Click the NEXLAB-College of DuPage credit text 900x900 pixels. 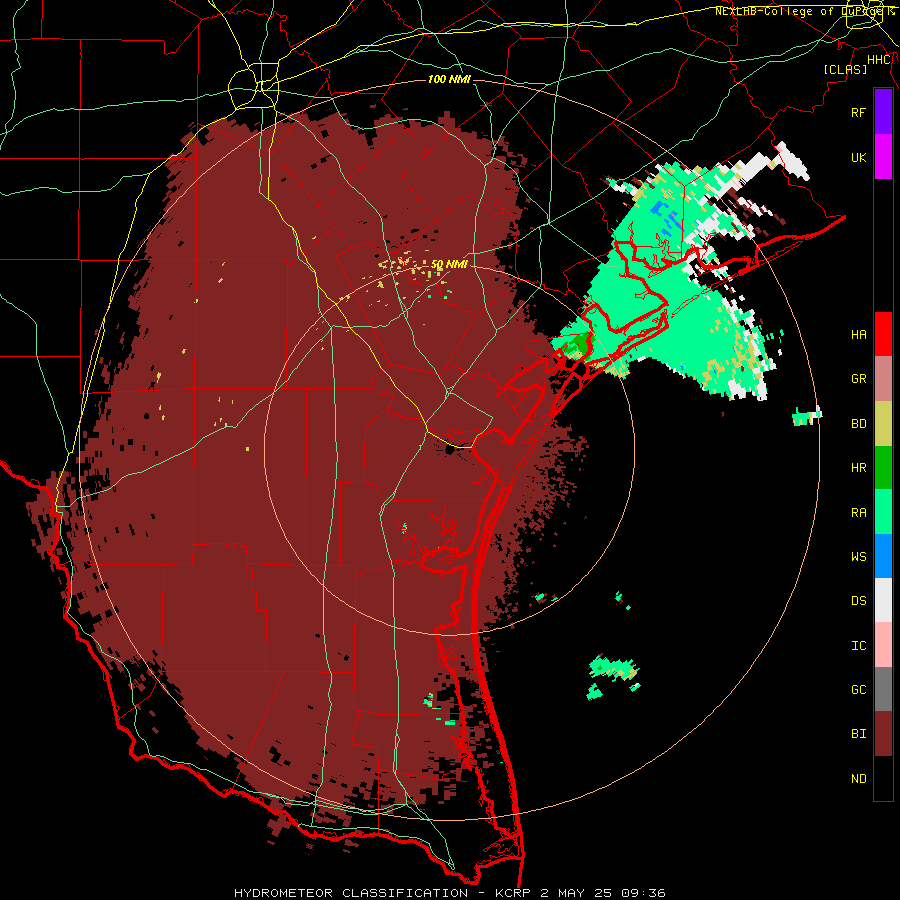click(805, 11)
